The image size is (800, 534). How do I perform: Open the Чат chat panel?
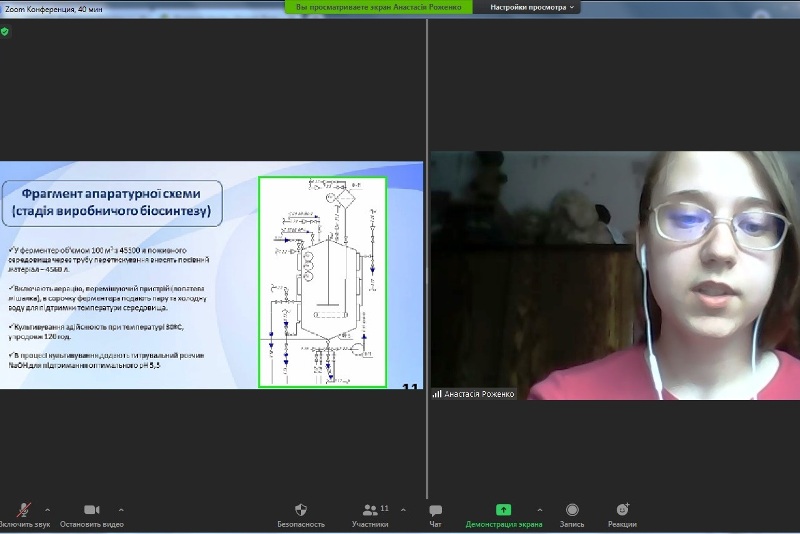[x=435, y=510]
